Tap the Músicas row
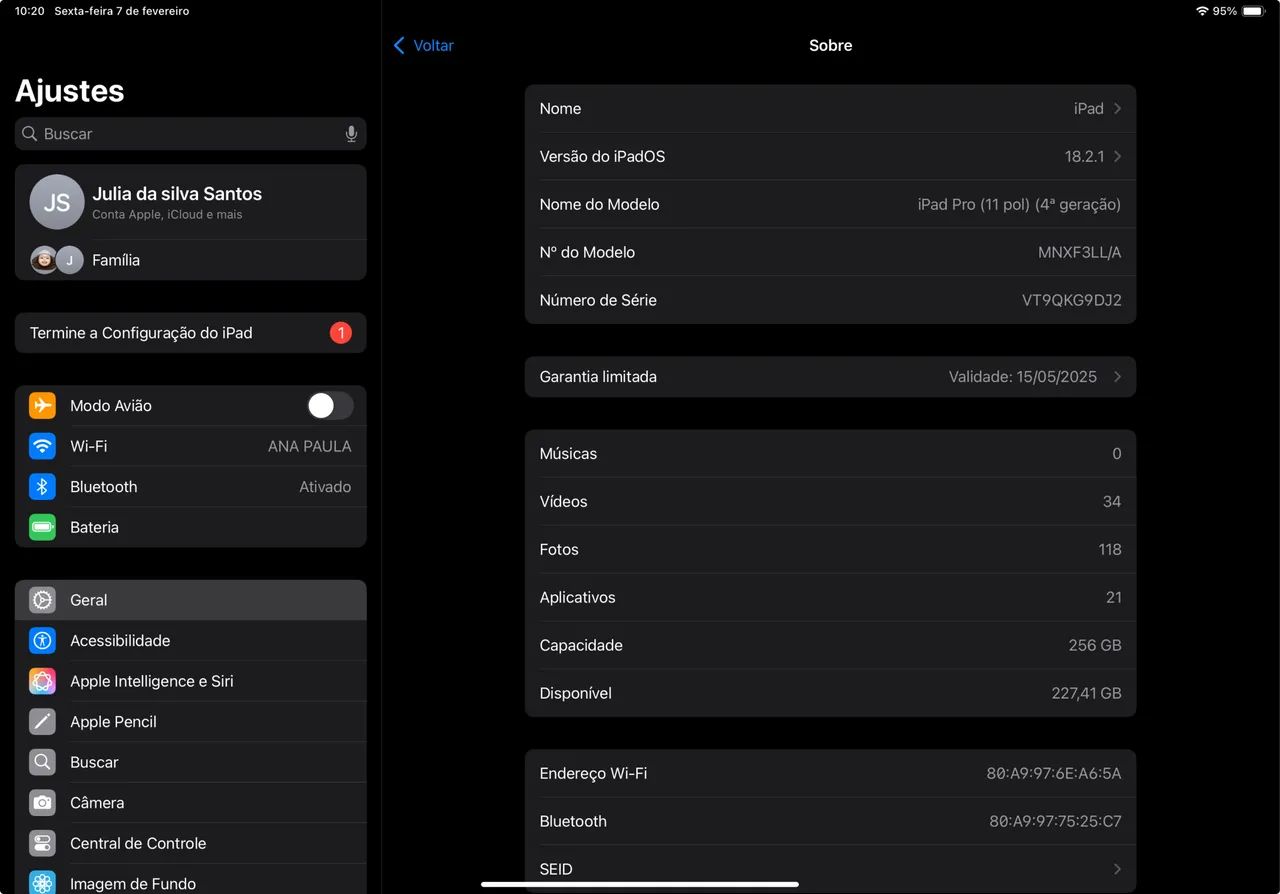This screenshot has height=894, width=1280. [830, 453]
